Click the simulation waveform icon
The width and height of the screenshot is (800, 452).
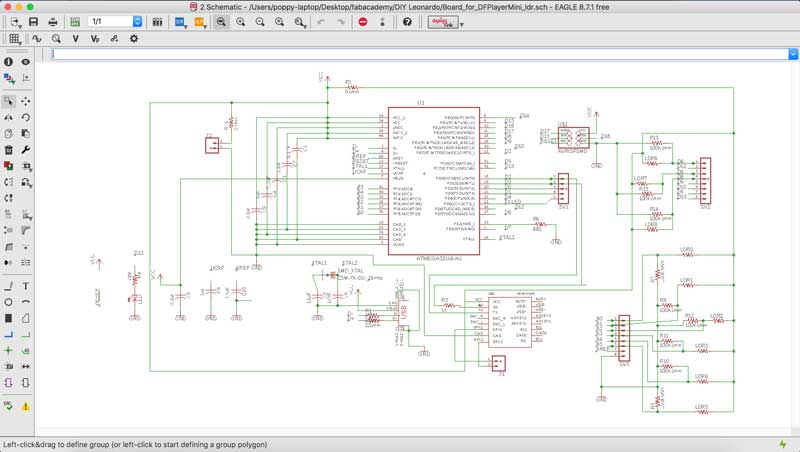point(37,39)
